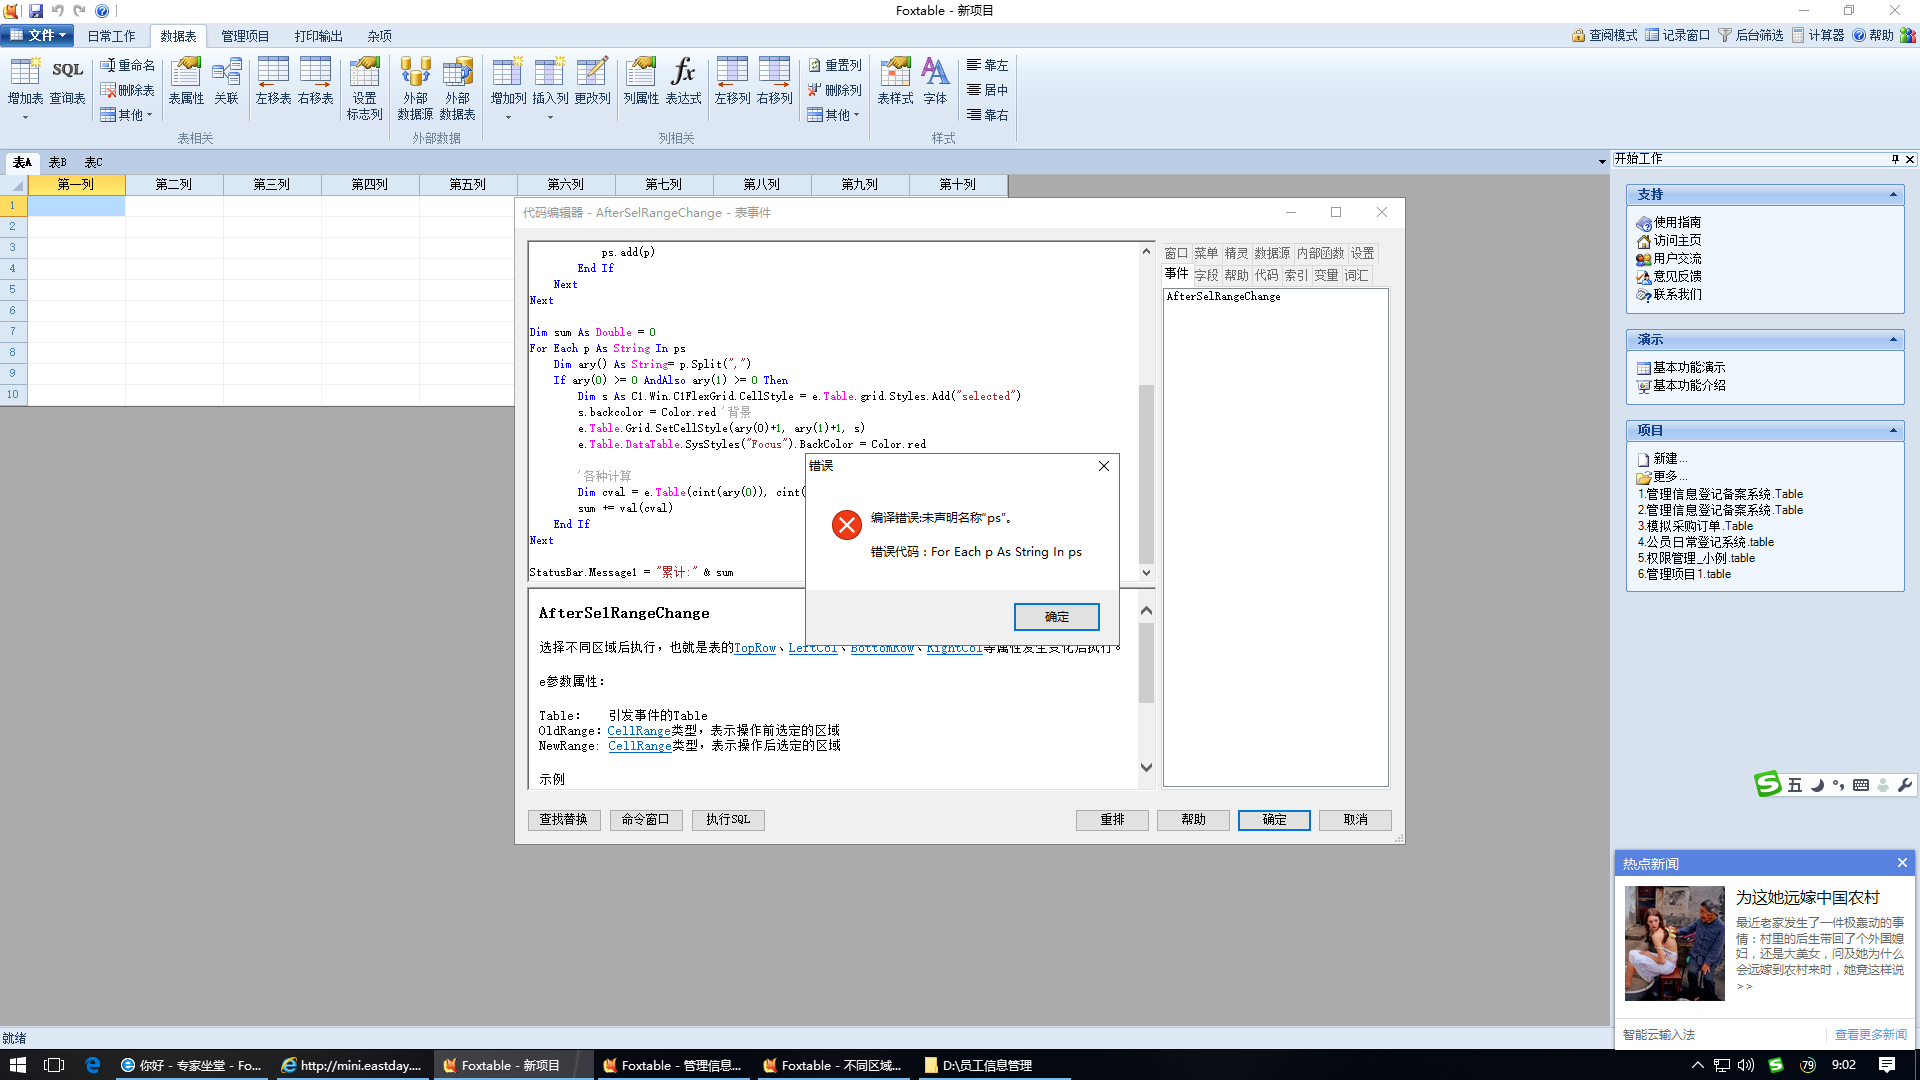Image resolution: width=1920 pixels, height=1080 pixels.
Task: Close the 热点新闻 popup
Action: tap(1902, 863)
